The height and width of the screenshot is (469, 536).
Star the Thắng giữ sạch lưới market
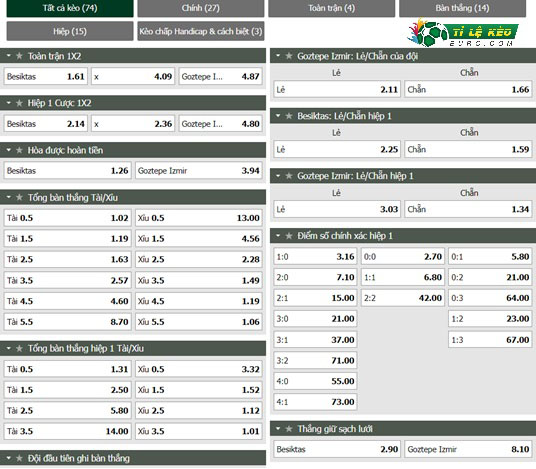click(289, 429)
